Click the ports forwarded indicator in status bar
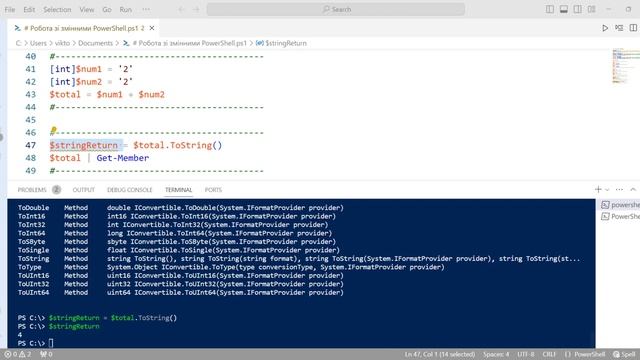Image resolution: width=640 pixels, height=360 pixels. (46, 354)
